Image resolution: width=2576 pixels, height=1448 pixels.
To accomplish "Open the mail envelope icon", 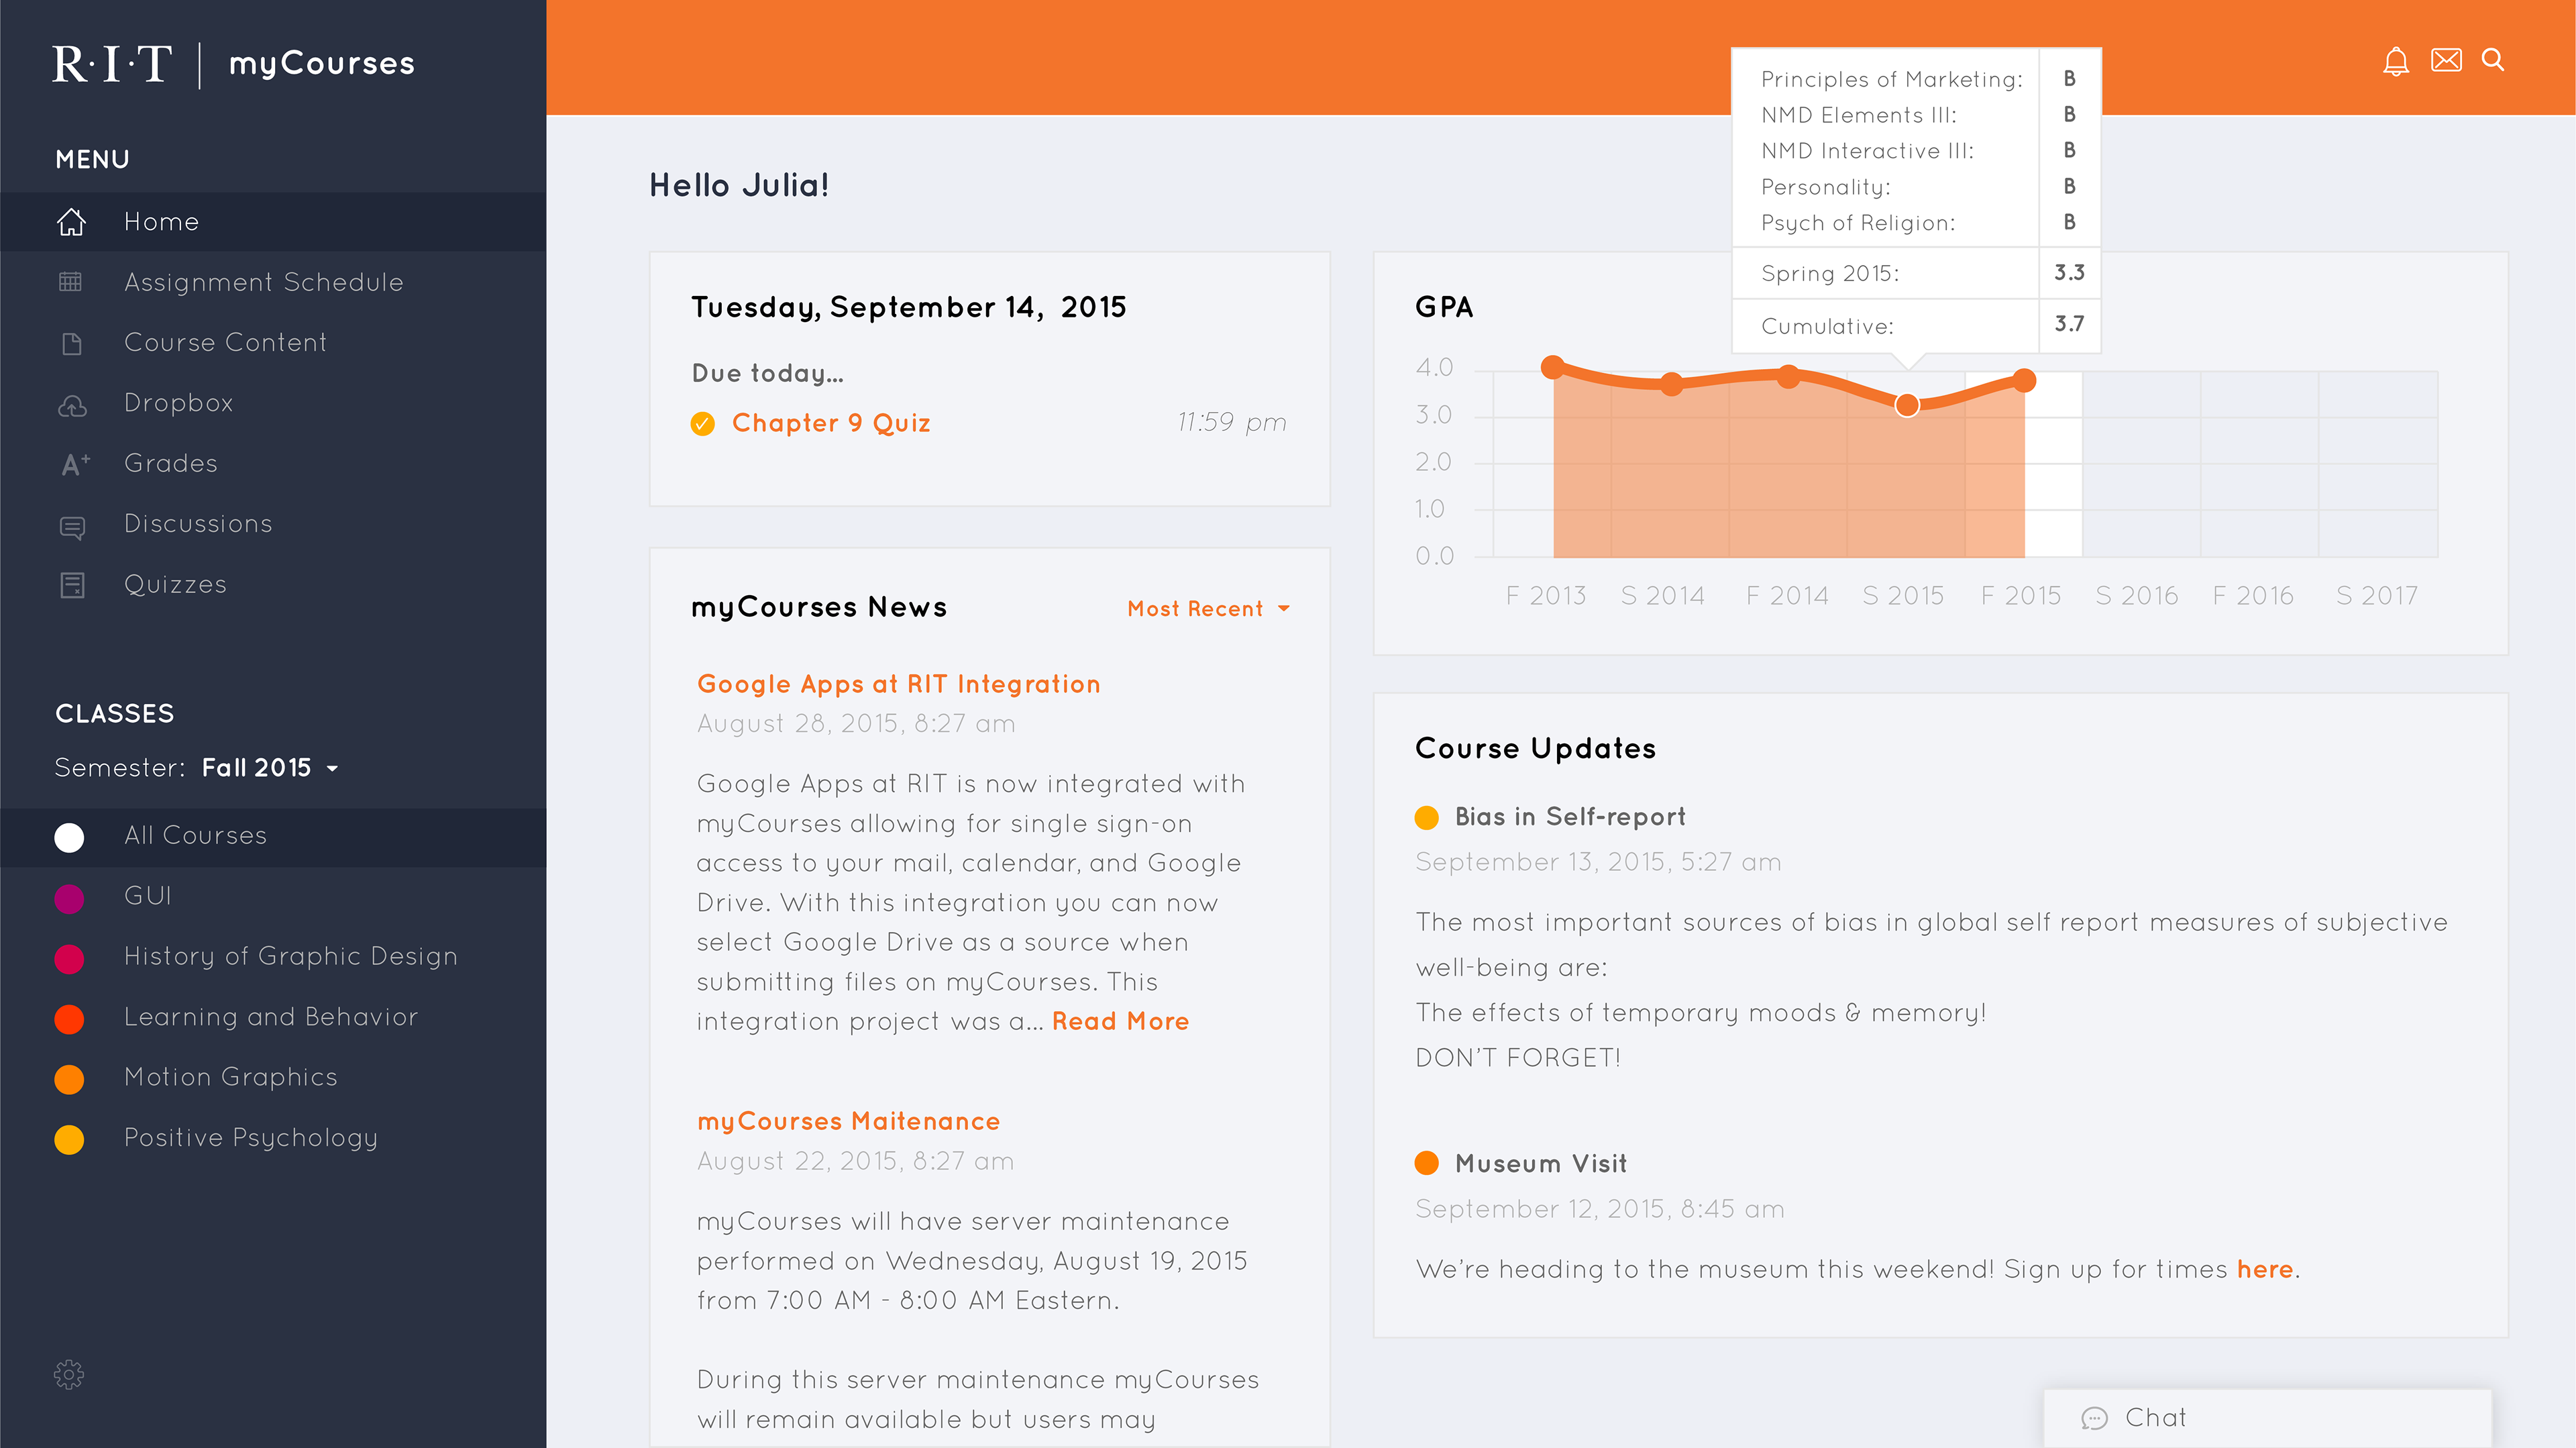I will click(2446, 61).
